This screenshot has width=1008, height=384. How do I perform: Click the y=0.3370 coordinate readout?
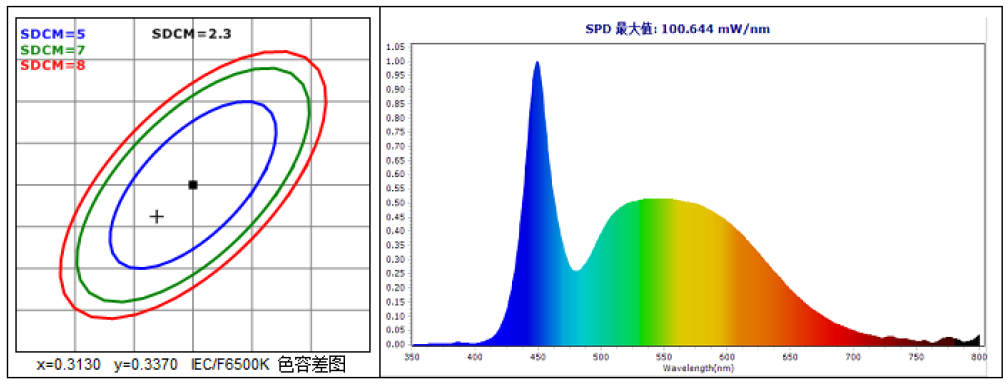pos(145,365)
